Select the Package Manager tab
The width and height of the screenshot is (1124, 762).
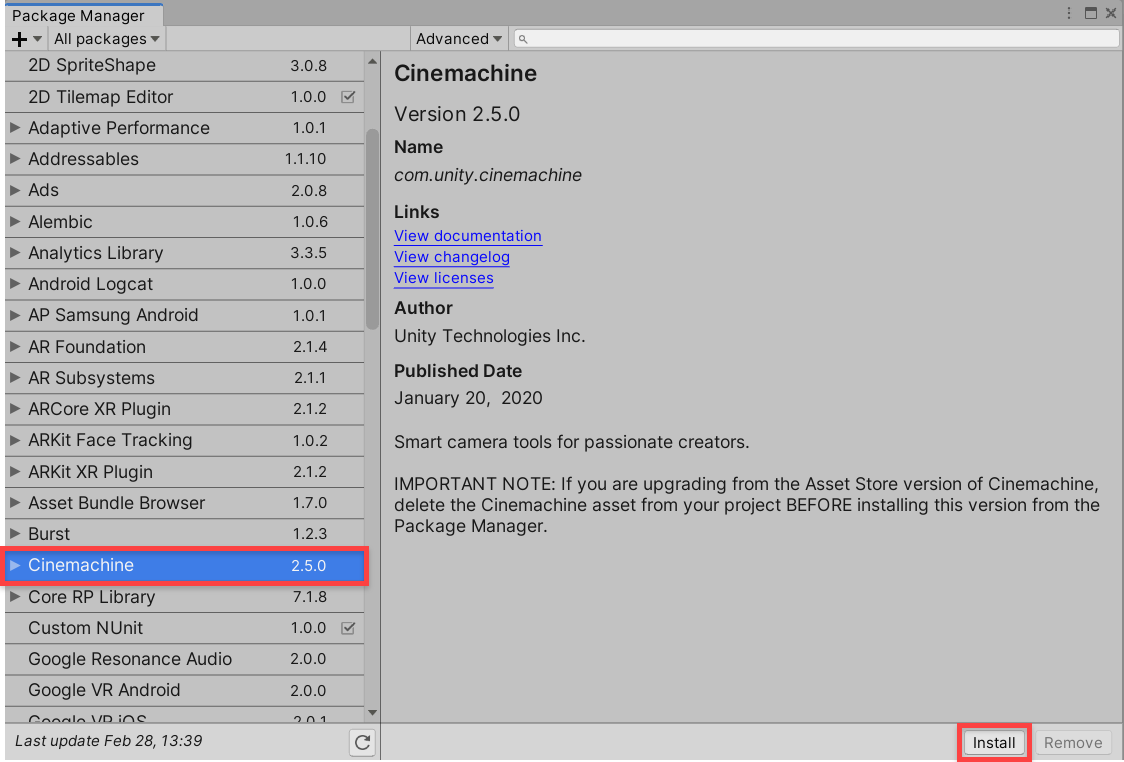click(x=83, y=15)
